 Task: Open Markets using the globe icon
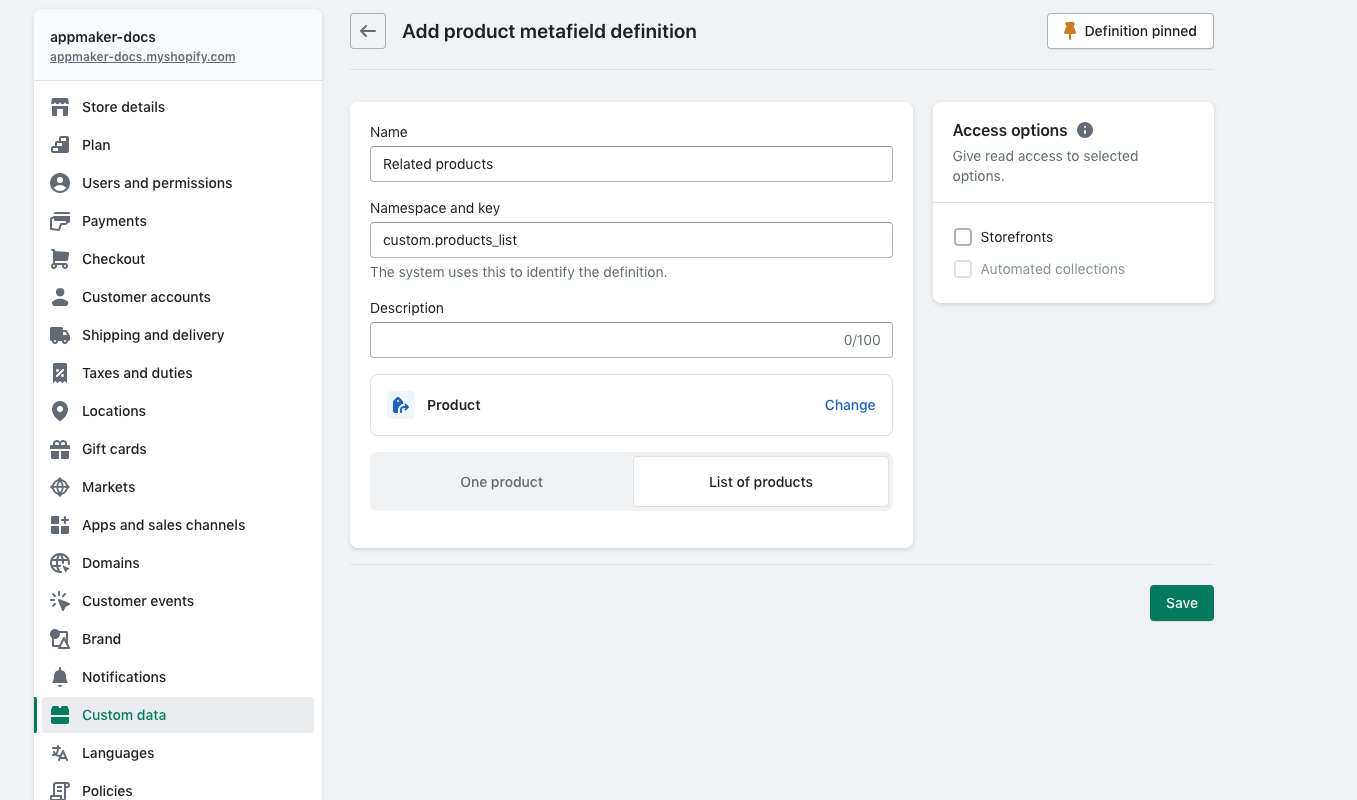(60, 487)
